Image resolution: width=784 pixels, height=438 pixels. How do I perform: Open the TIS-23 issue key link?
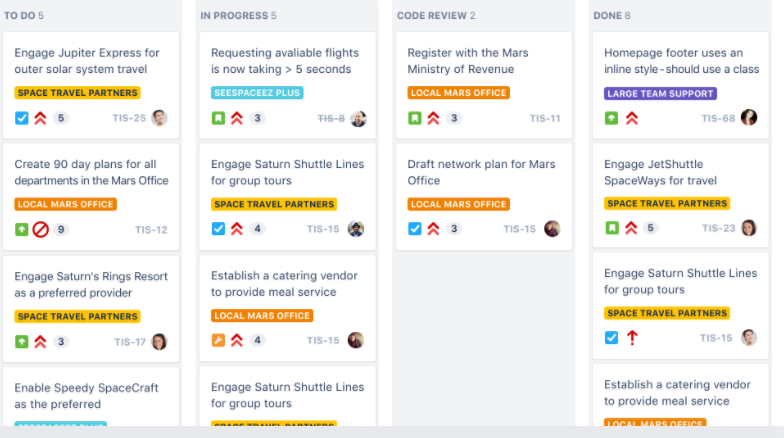(x=718, y=228)
